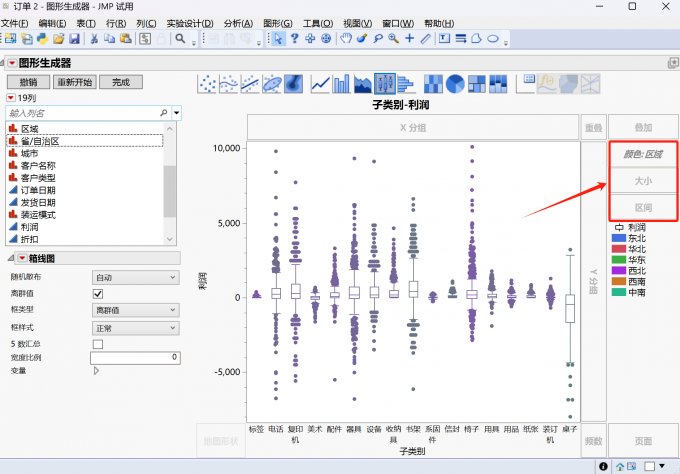Collapse the 箱线图 section outline triangle
The width and height of the screenshot is (680, 474).
[11, 258]
